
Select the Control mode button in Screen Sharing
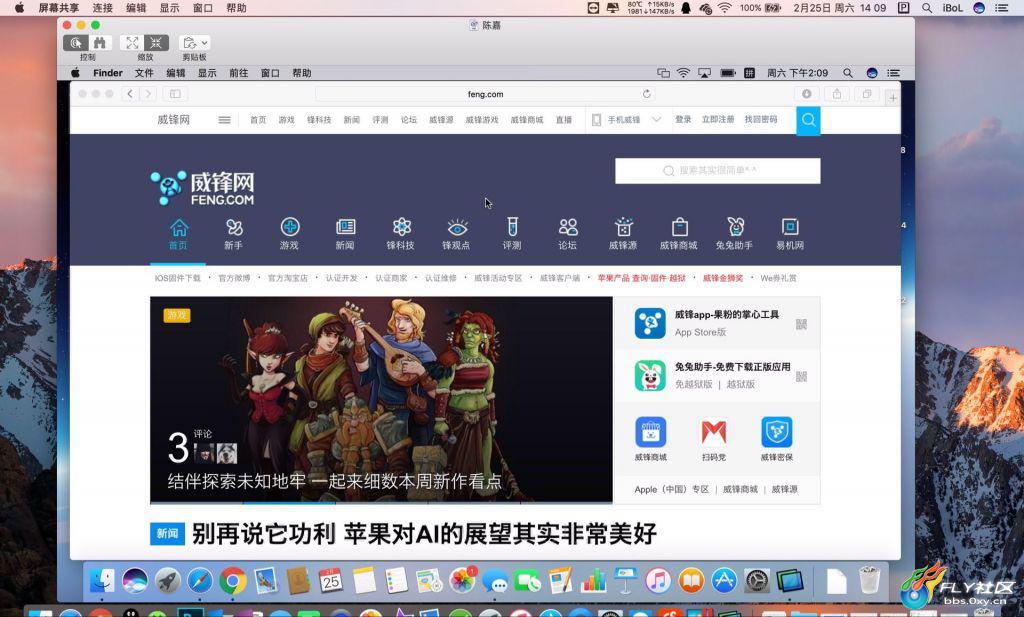(x=76, y=43)
